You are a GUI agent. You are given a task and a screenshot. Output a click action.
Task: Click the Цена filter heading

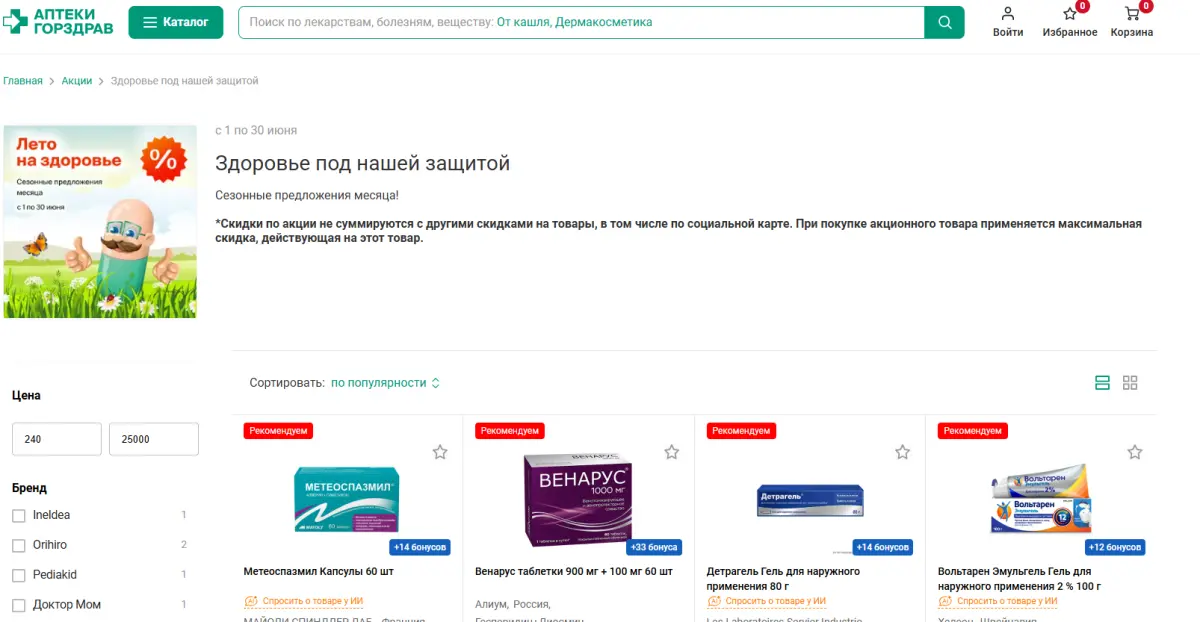tap(26, 396)
